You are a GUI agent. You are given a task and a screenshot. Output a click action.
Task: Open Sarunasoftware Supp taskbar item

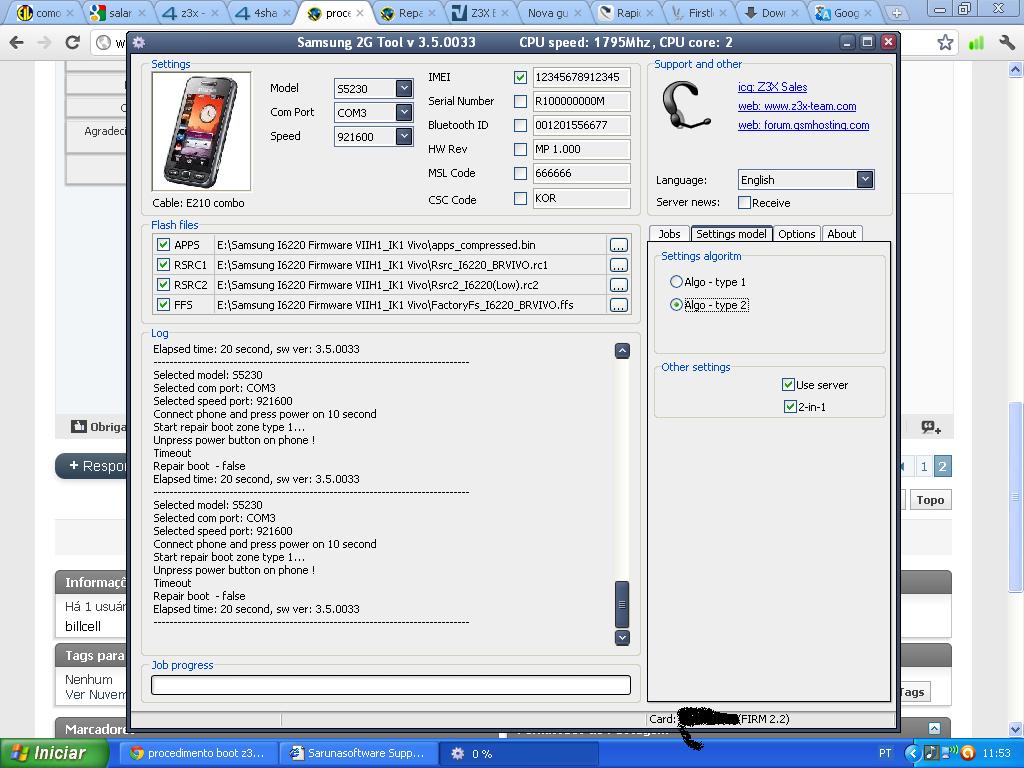tap(359, 753)
